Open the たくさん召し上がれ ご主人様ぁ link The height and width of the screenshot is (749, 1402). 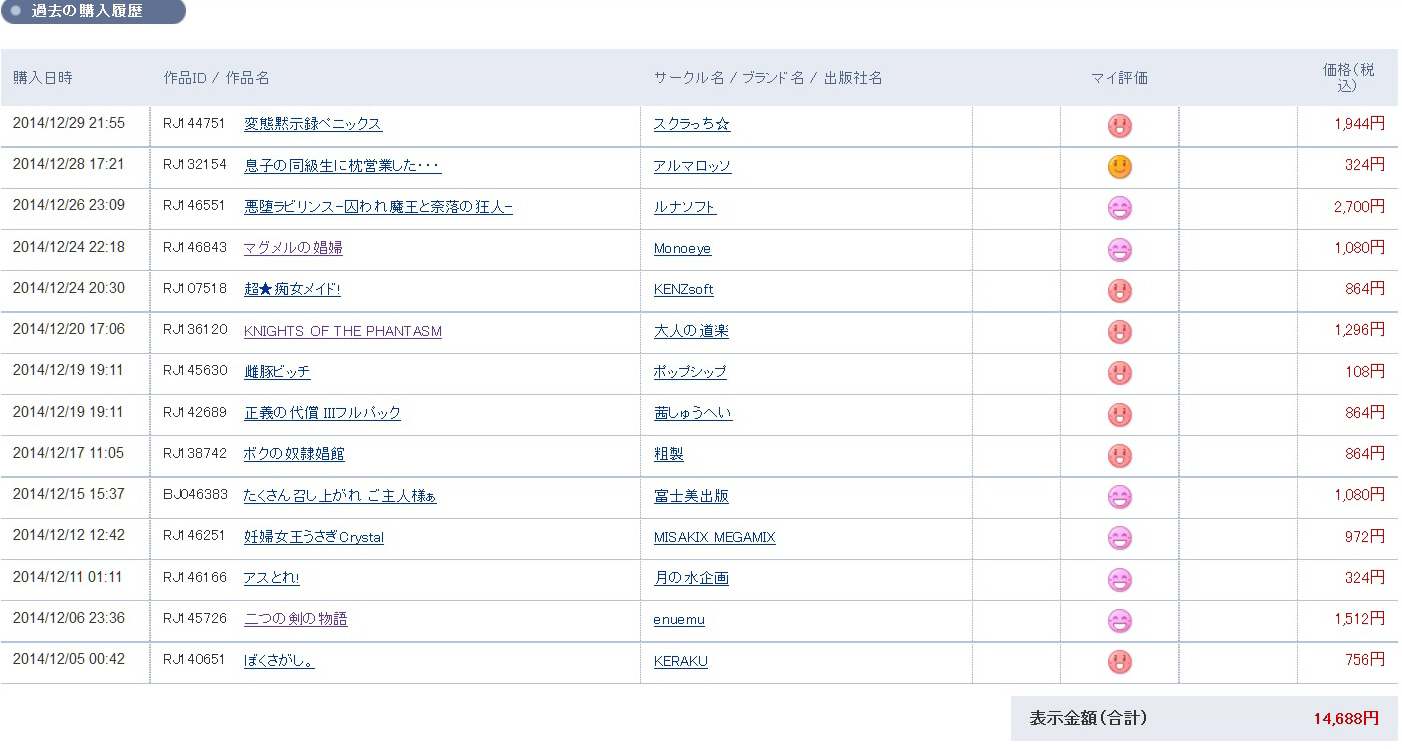click(340, 496)
